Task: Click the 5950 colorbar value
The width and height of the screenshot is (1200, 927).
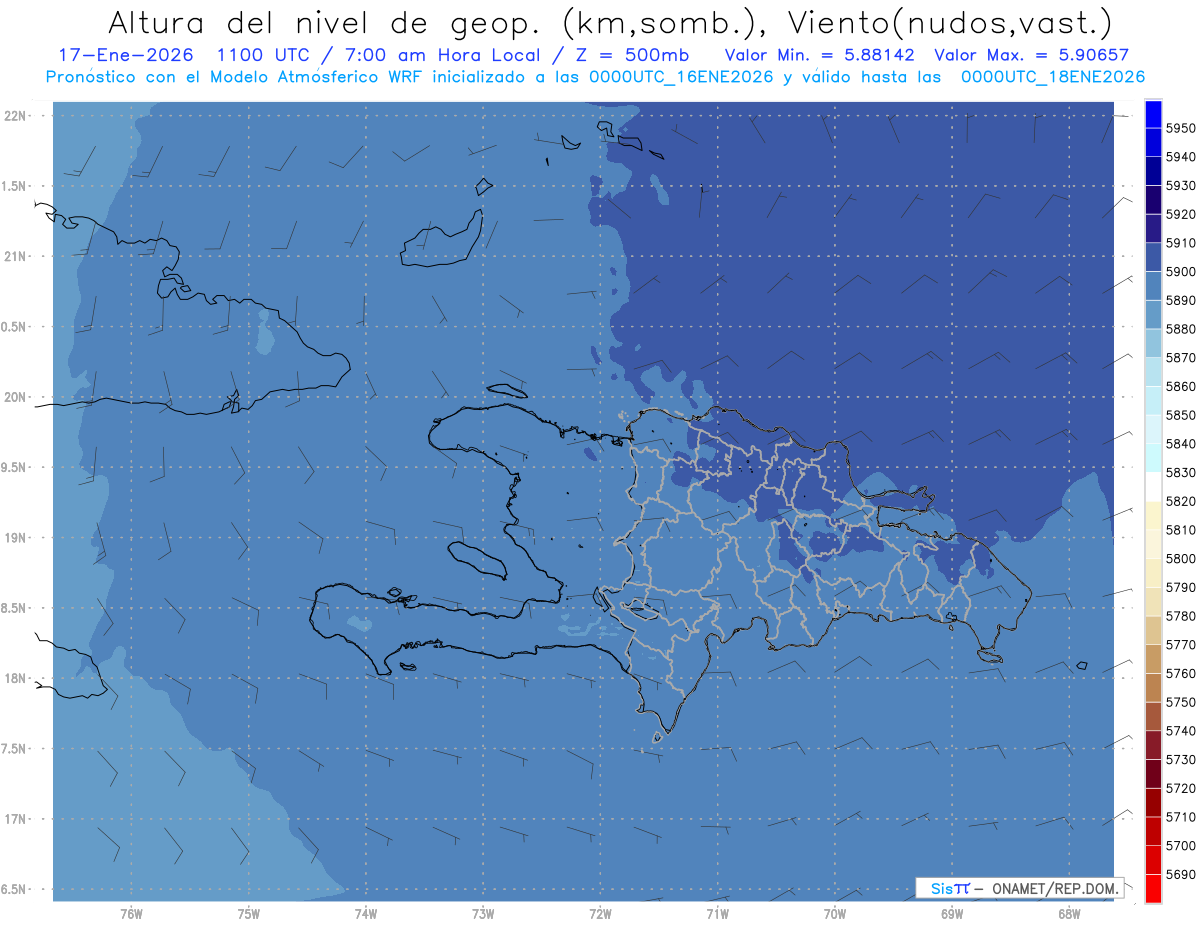Action: pos(1181,128)
